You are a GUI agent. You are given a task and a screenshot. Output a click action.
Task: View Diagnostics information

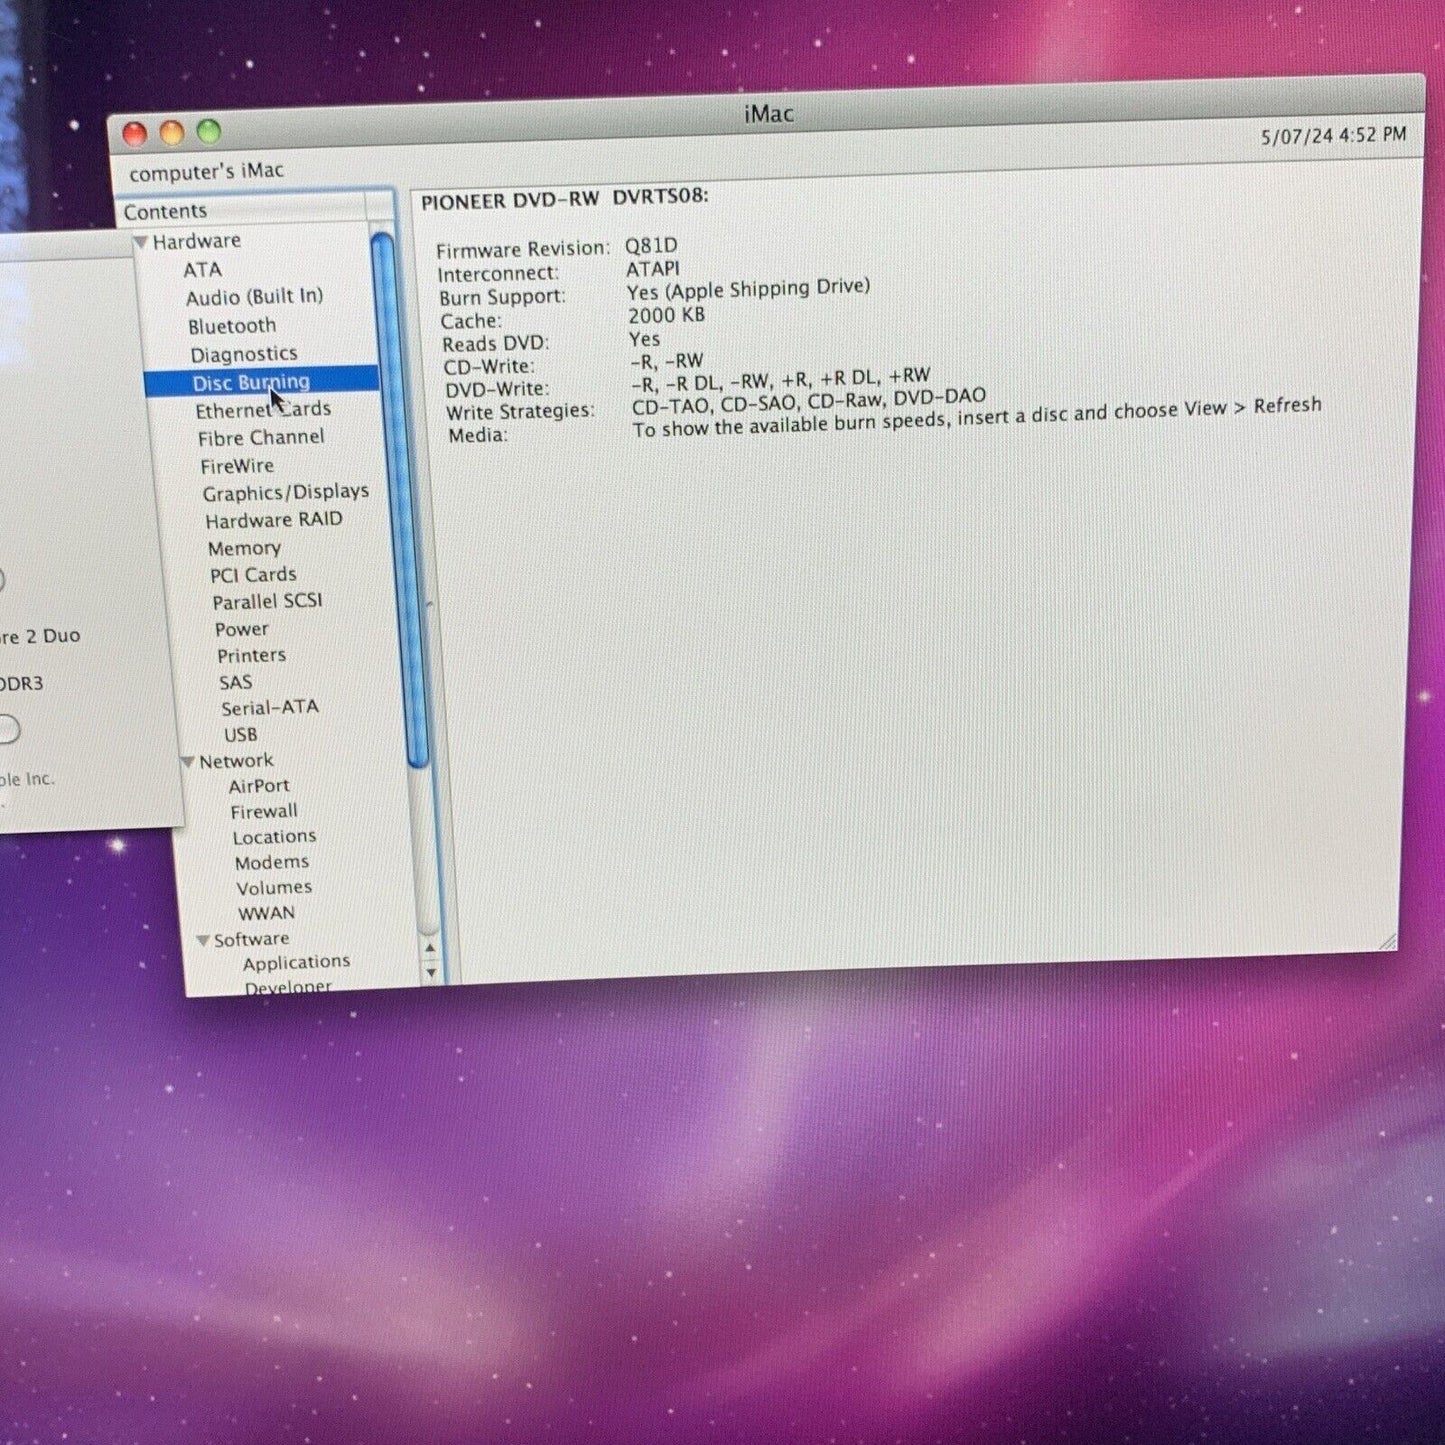pos(246,353)
